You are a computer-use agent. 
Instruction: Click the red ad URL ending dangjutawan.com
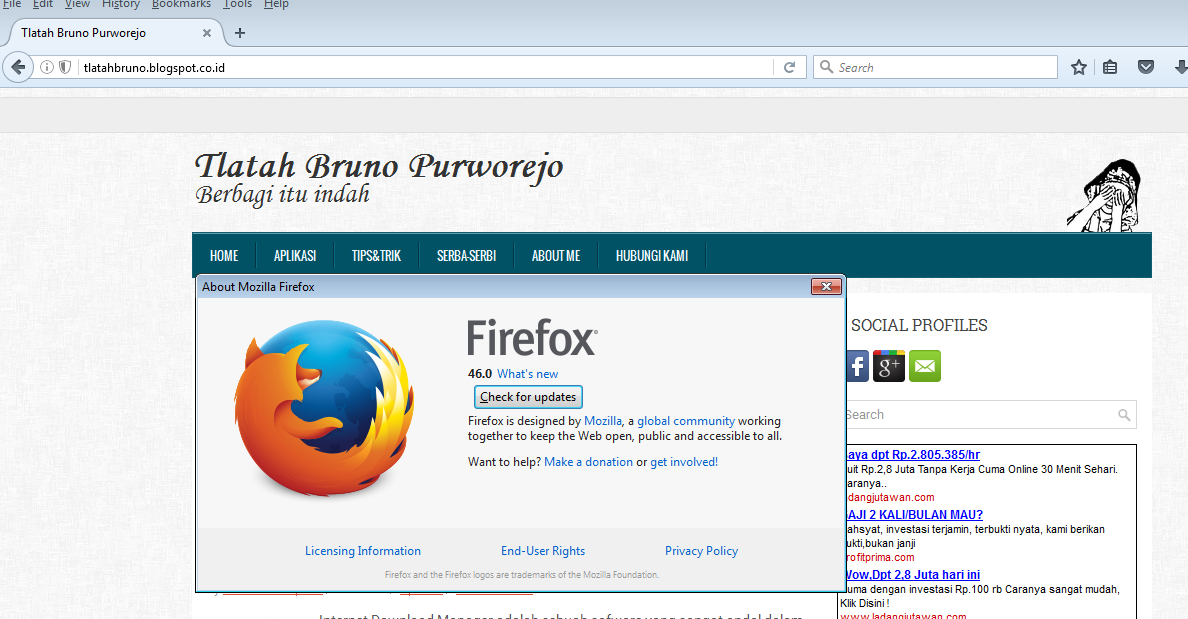click(x=889, y=497)
